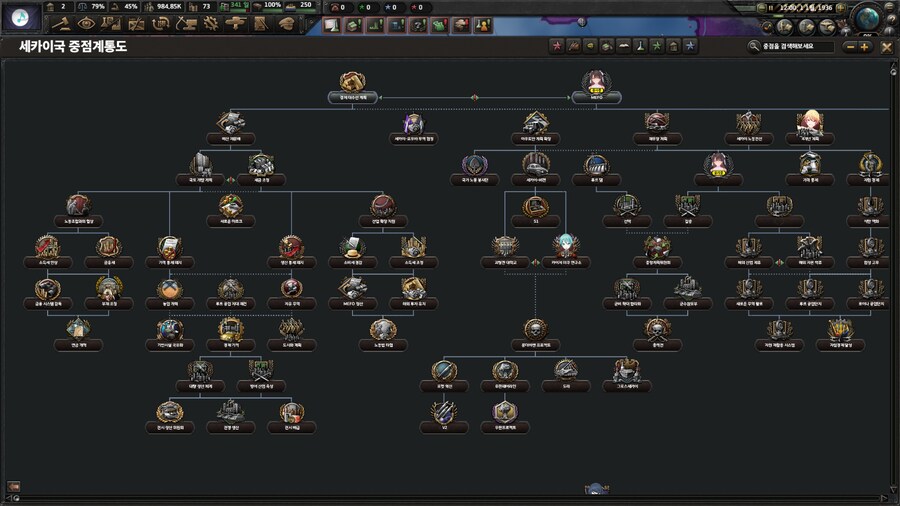Select the teal-haired girl focus node

tap(566, 245)
